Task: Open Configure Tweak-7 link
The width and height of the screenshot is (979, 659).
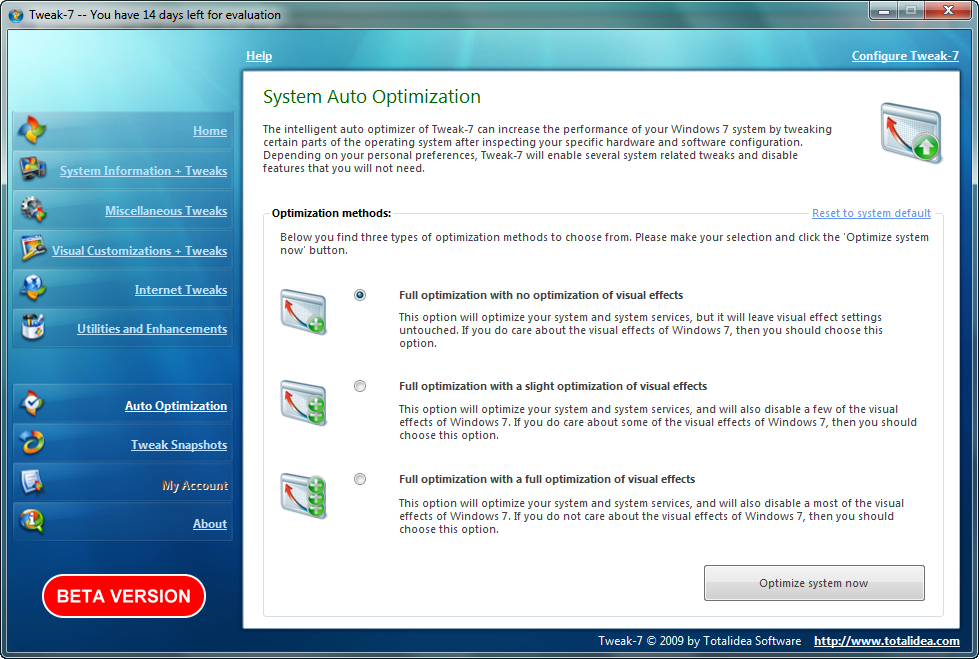Action: [x=905, y=56]
